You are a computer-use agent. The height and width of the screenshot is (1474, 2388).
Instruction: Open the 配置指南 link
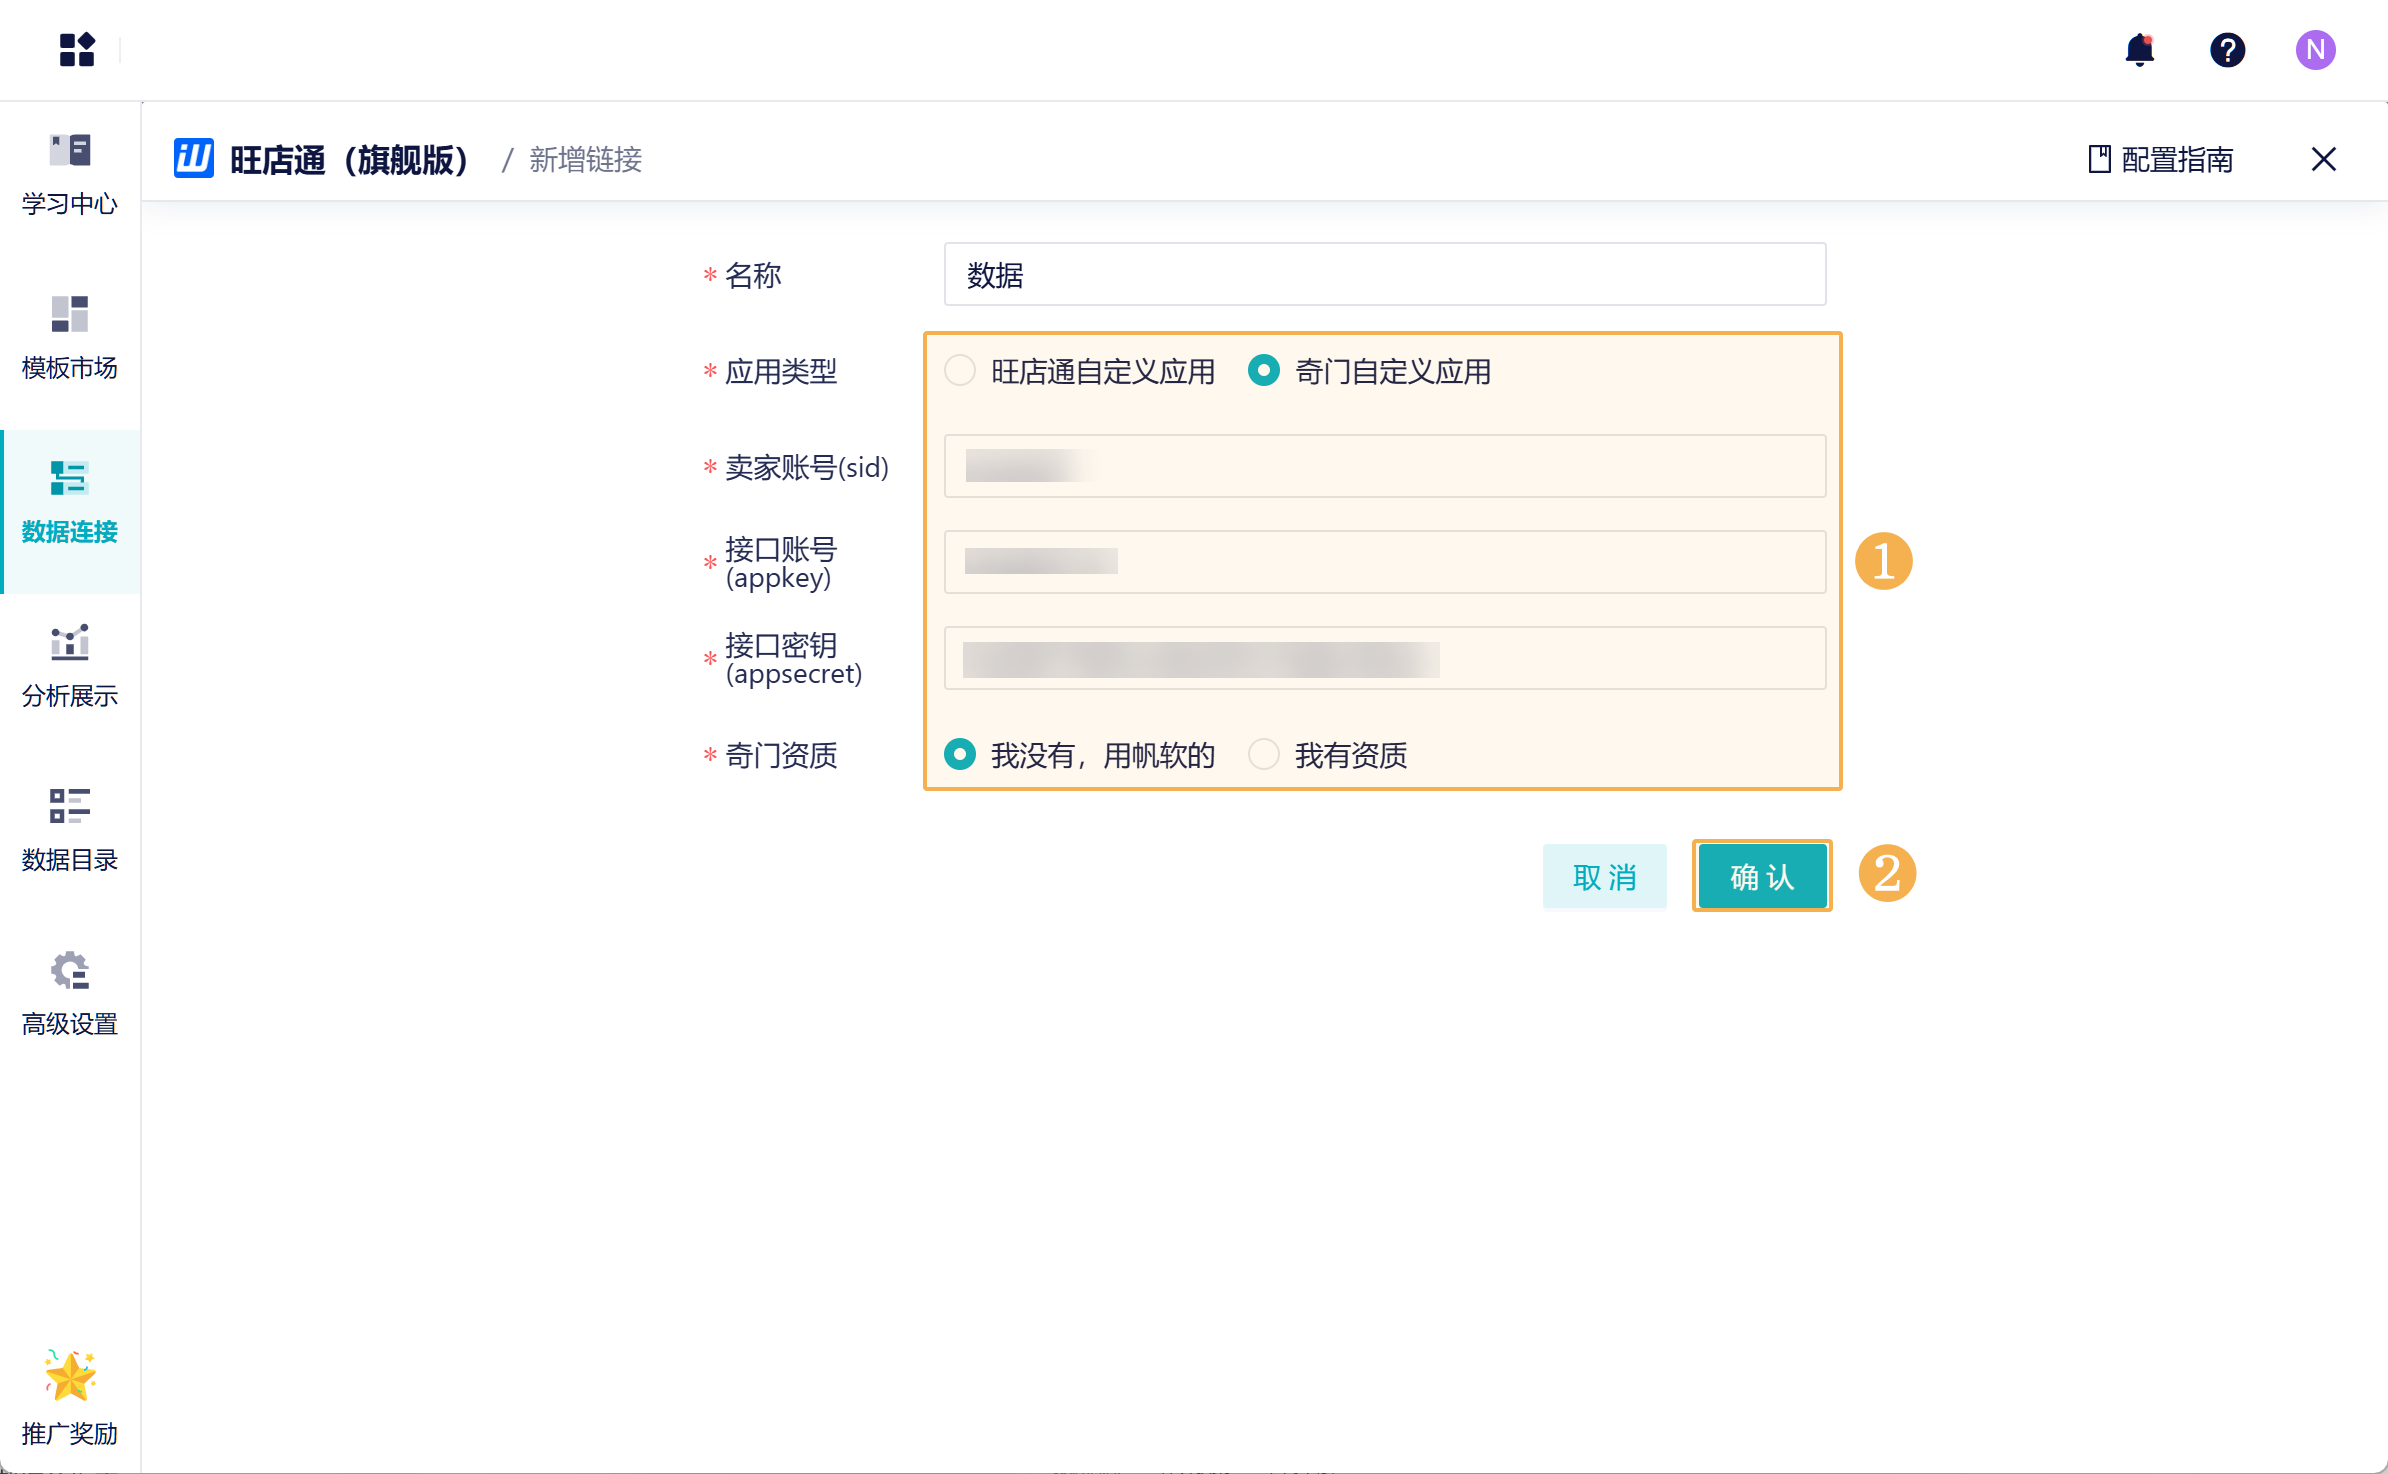pos(2161,159)
